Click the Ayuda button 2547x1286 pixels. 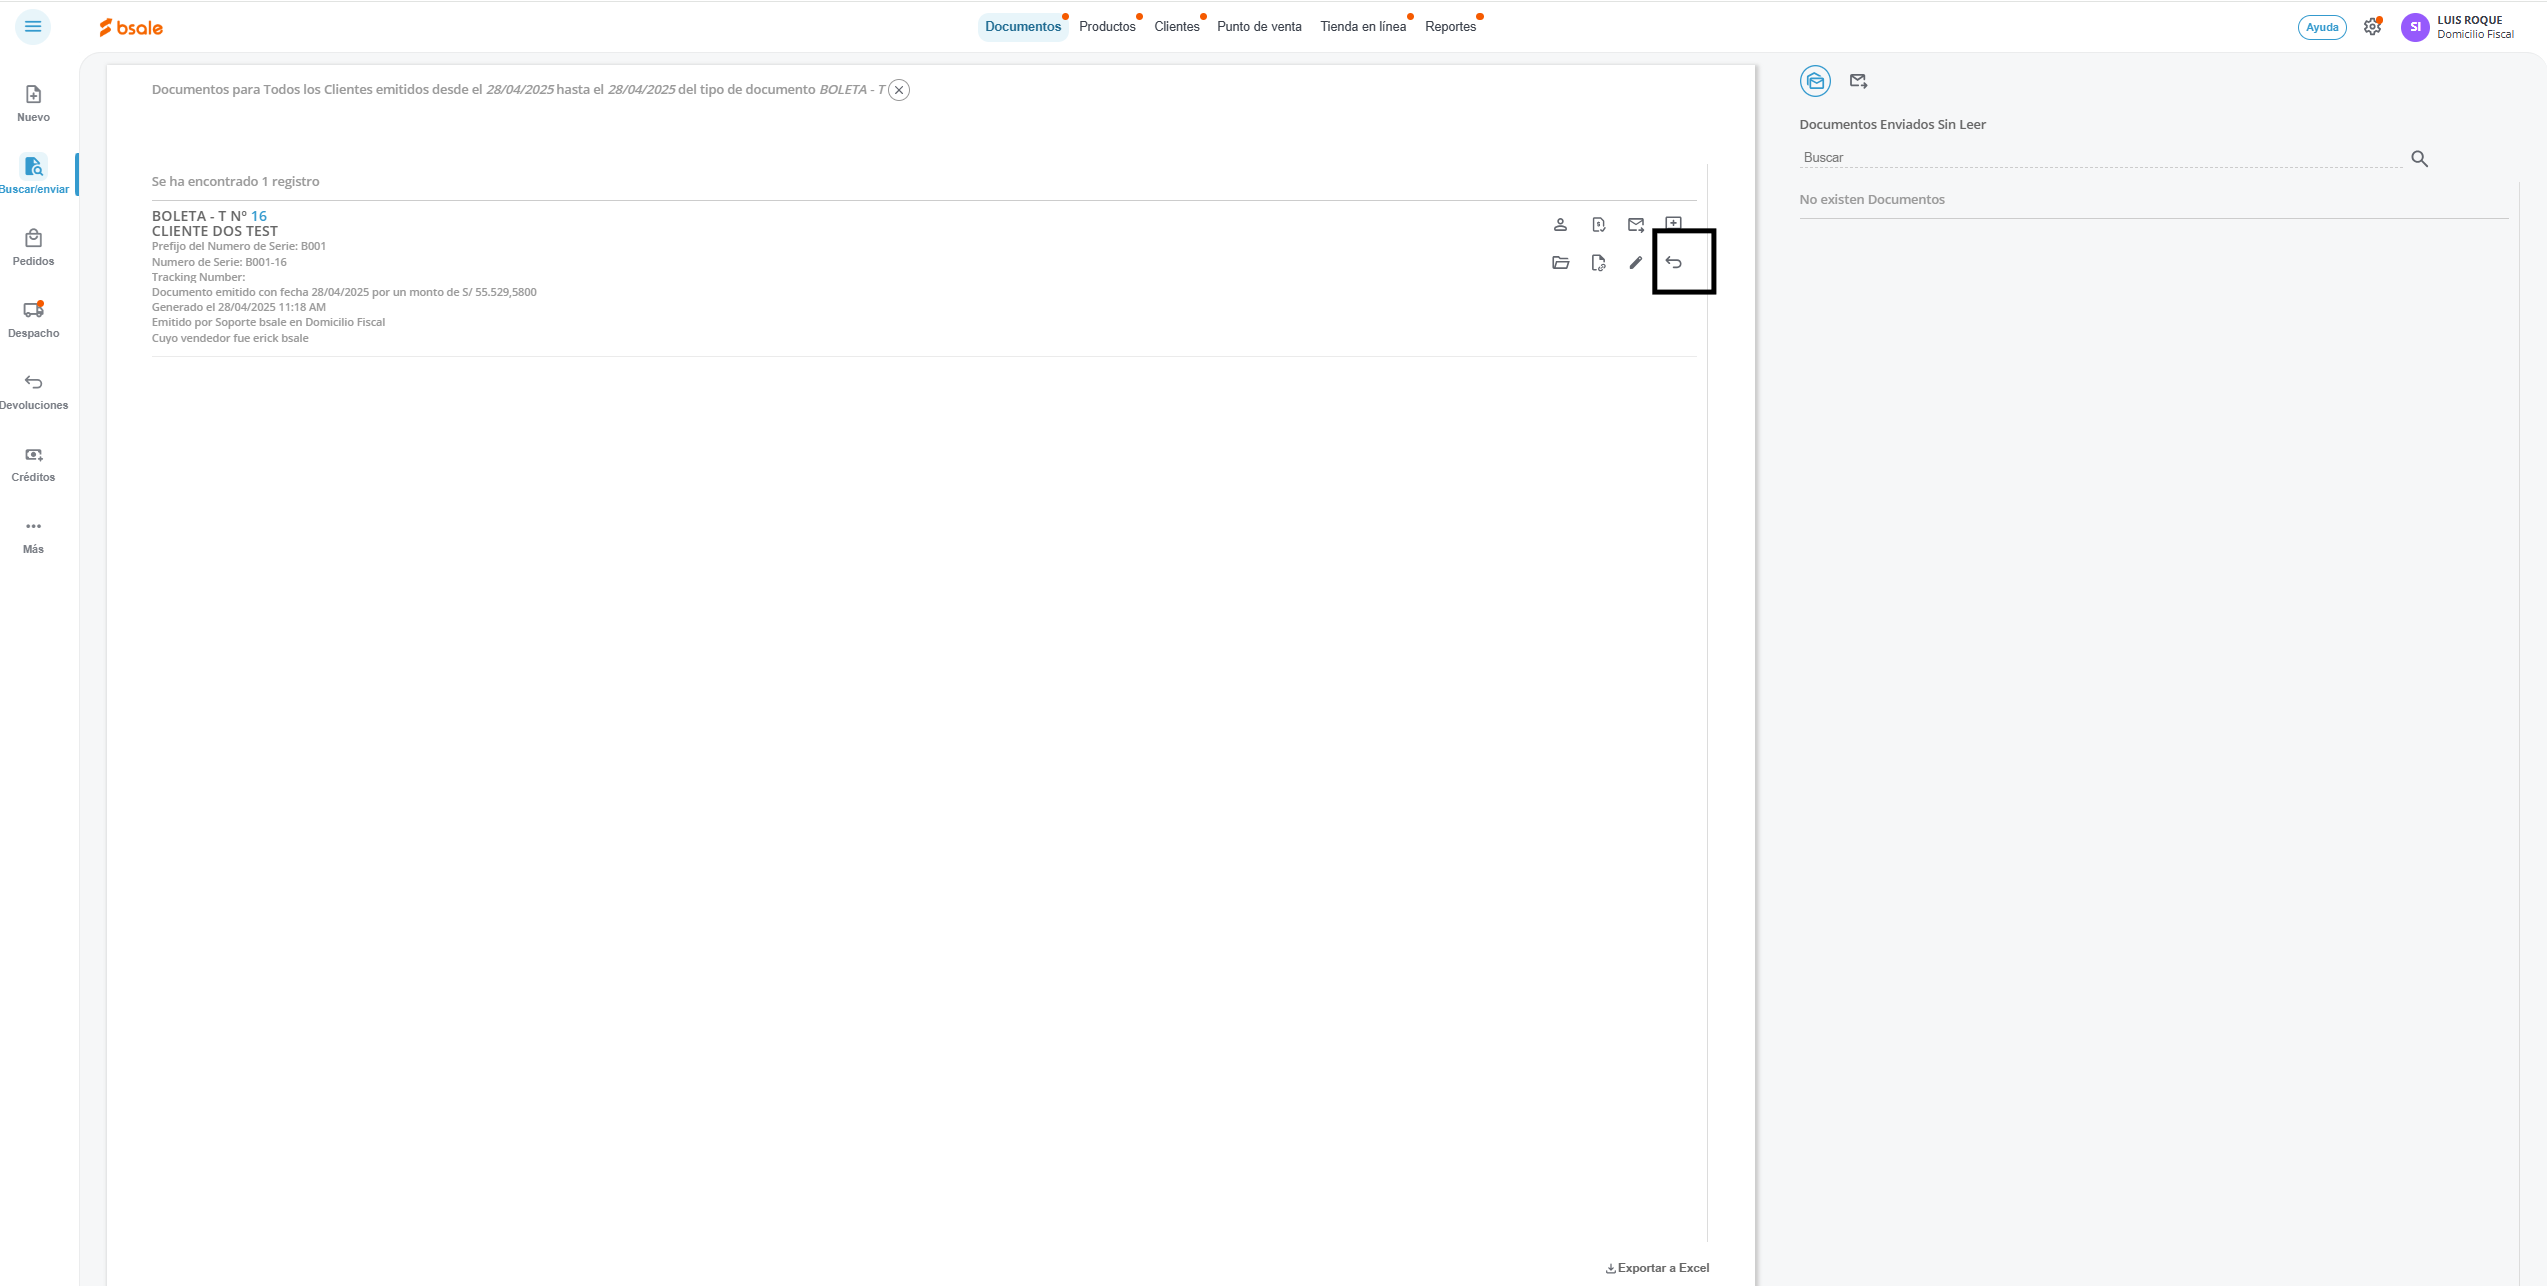coord(2321,27)
